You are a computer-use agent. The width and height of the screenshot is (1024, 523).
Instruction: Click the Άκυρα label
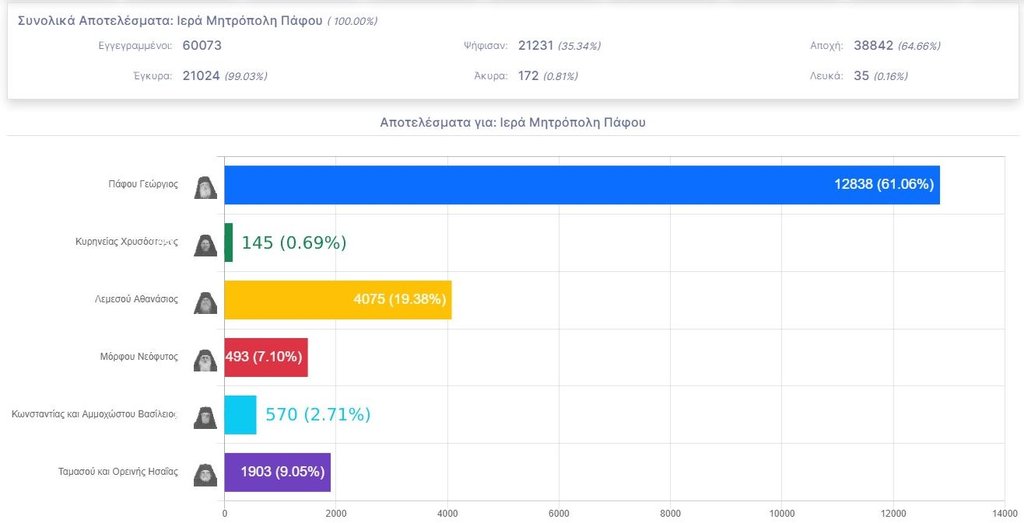(x=490, y=76)
